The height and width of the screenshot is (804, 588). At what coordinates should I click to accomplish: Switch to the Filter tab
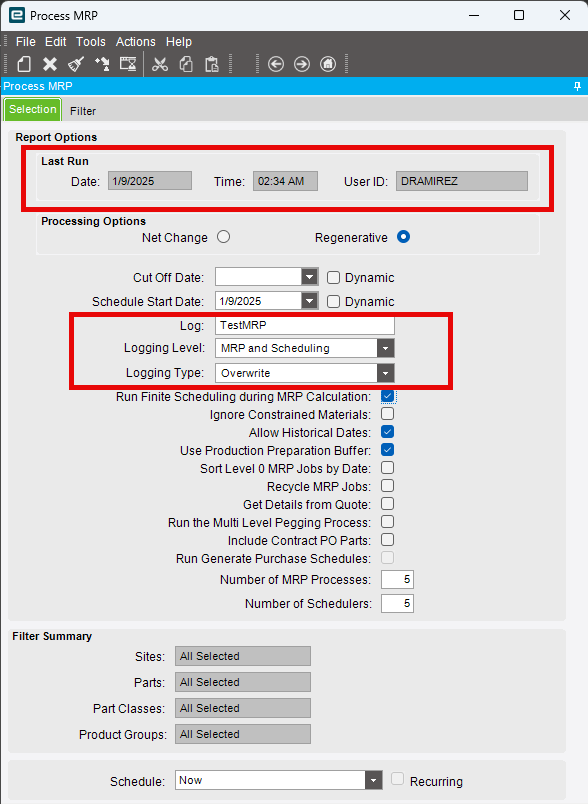point(83,111)
